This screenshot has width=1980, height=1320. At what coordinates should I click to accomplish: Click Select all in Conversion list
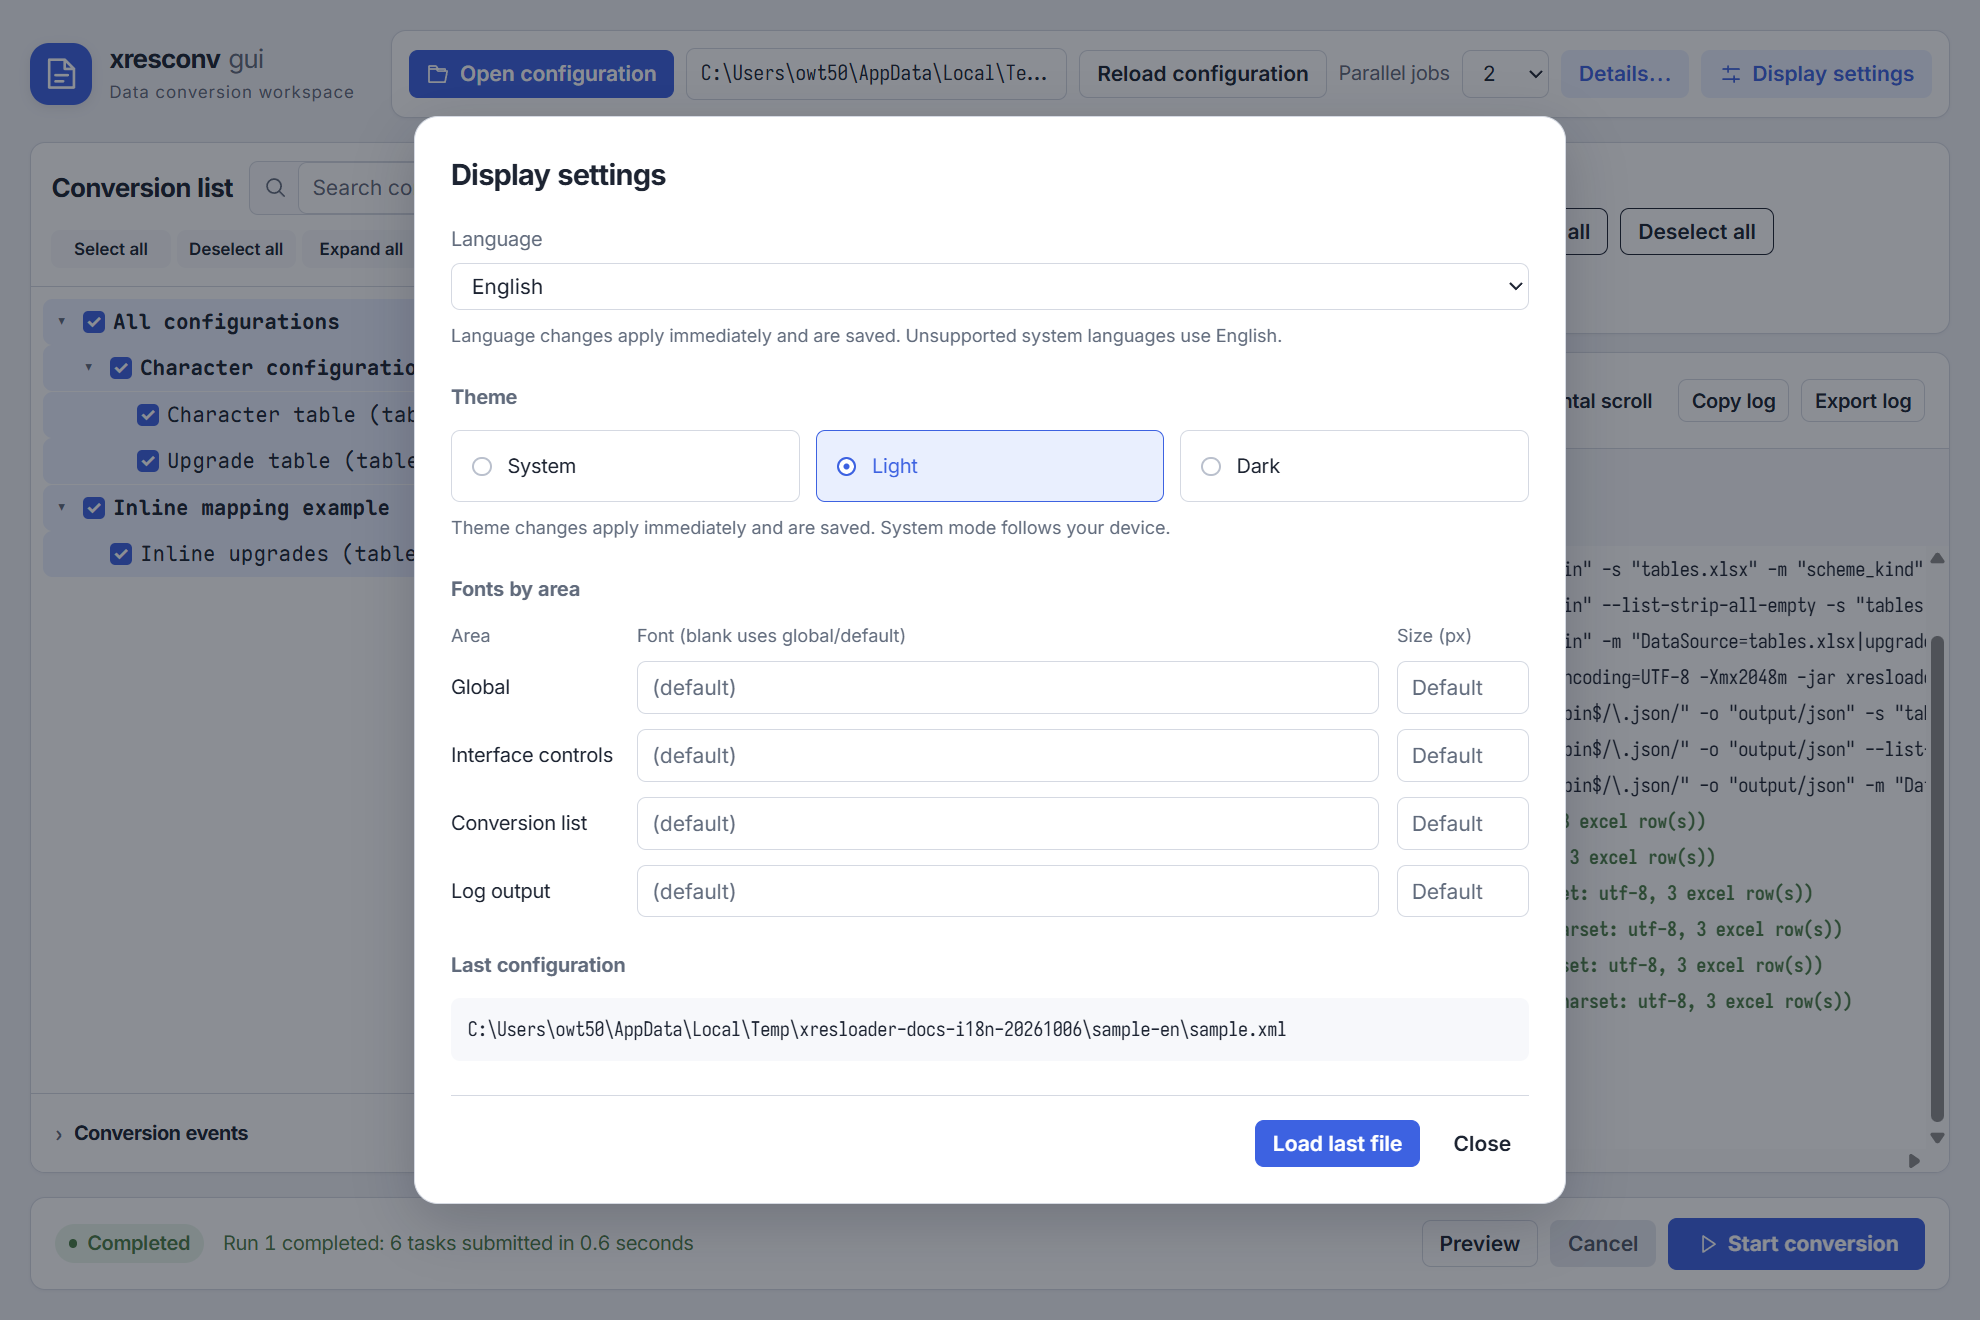tap(111, 249)
